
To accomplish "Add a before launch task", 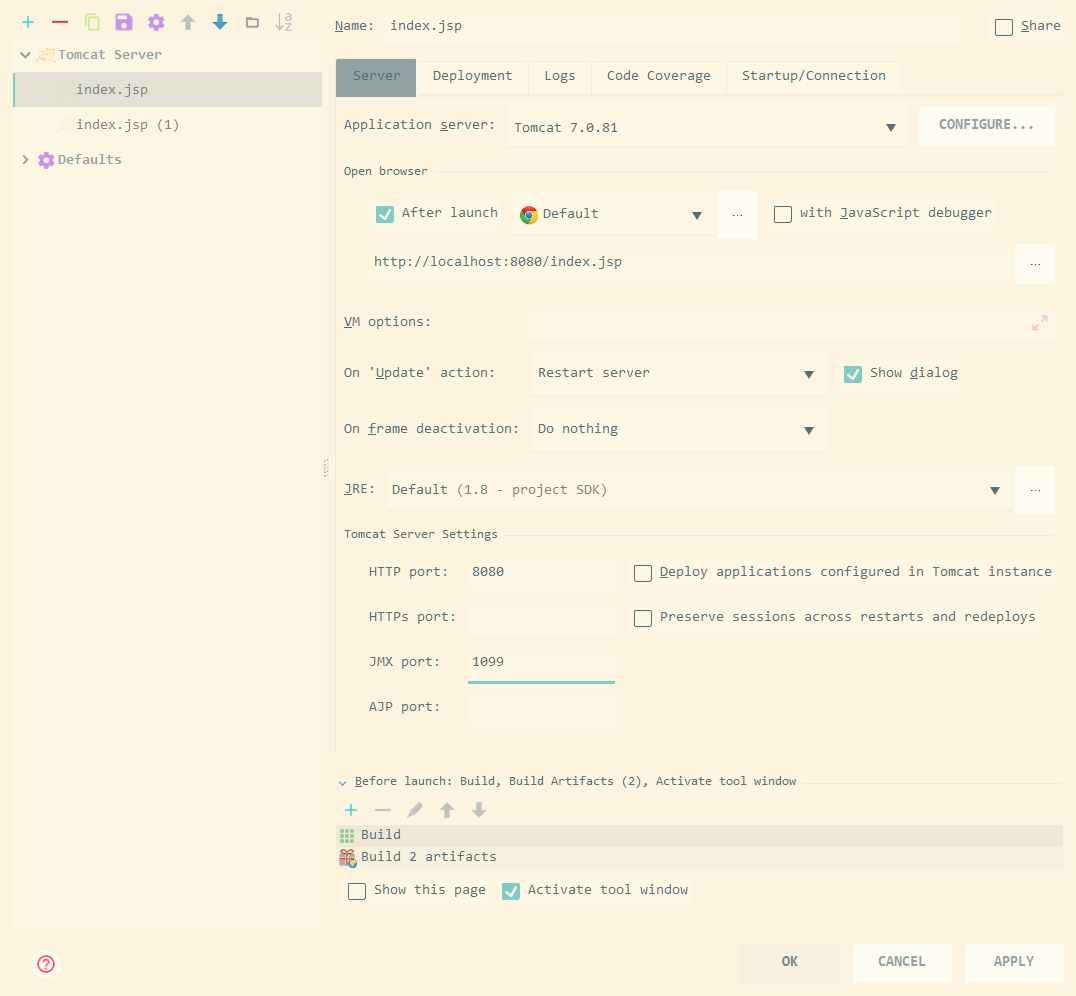I will pos(351,810).
